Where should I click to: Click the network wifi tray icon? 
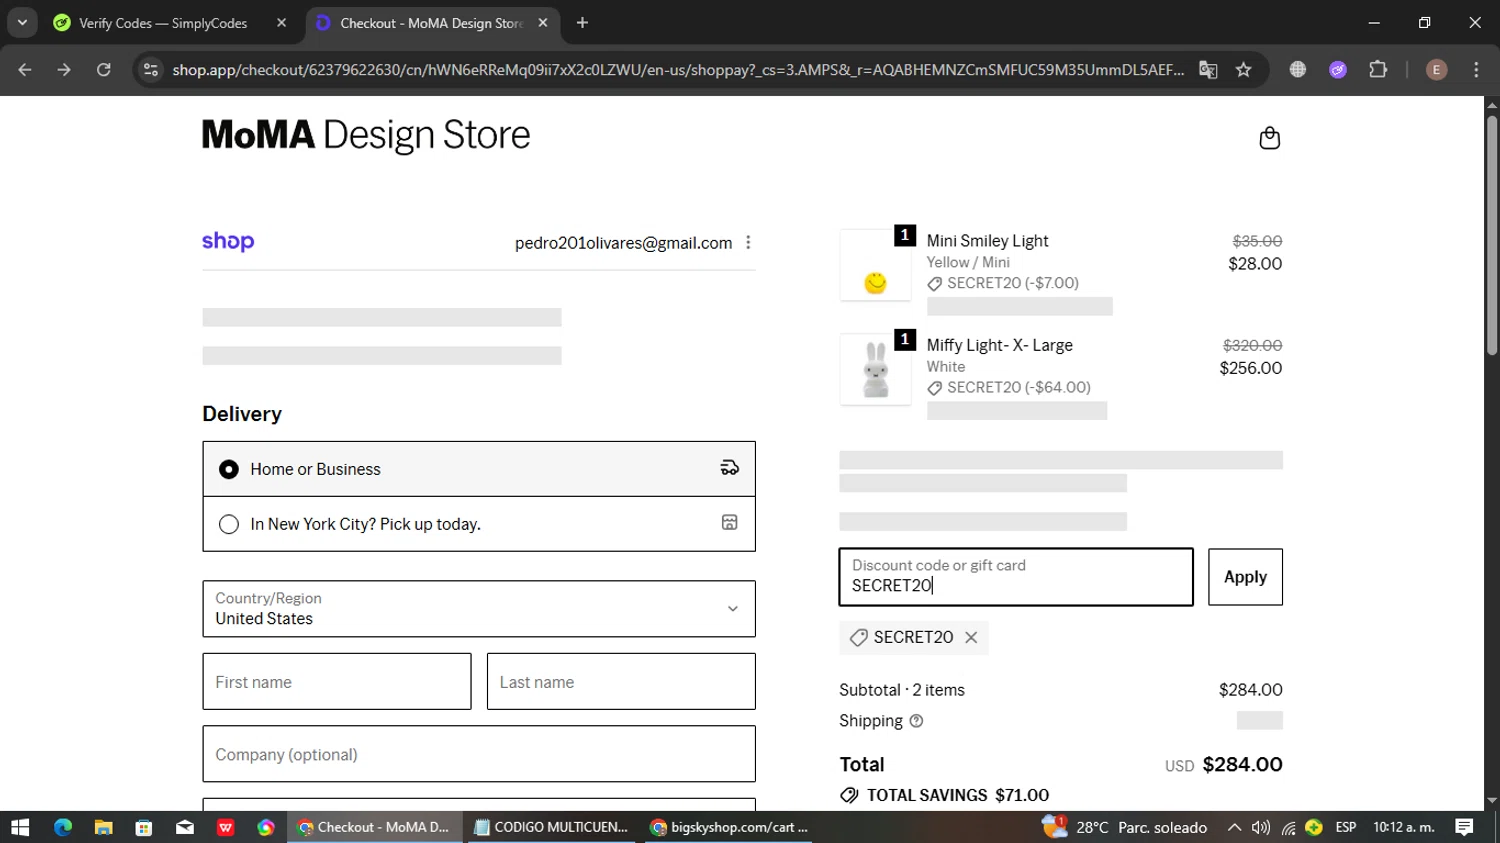1288,827
